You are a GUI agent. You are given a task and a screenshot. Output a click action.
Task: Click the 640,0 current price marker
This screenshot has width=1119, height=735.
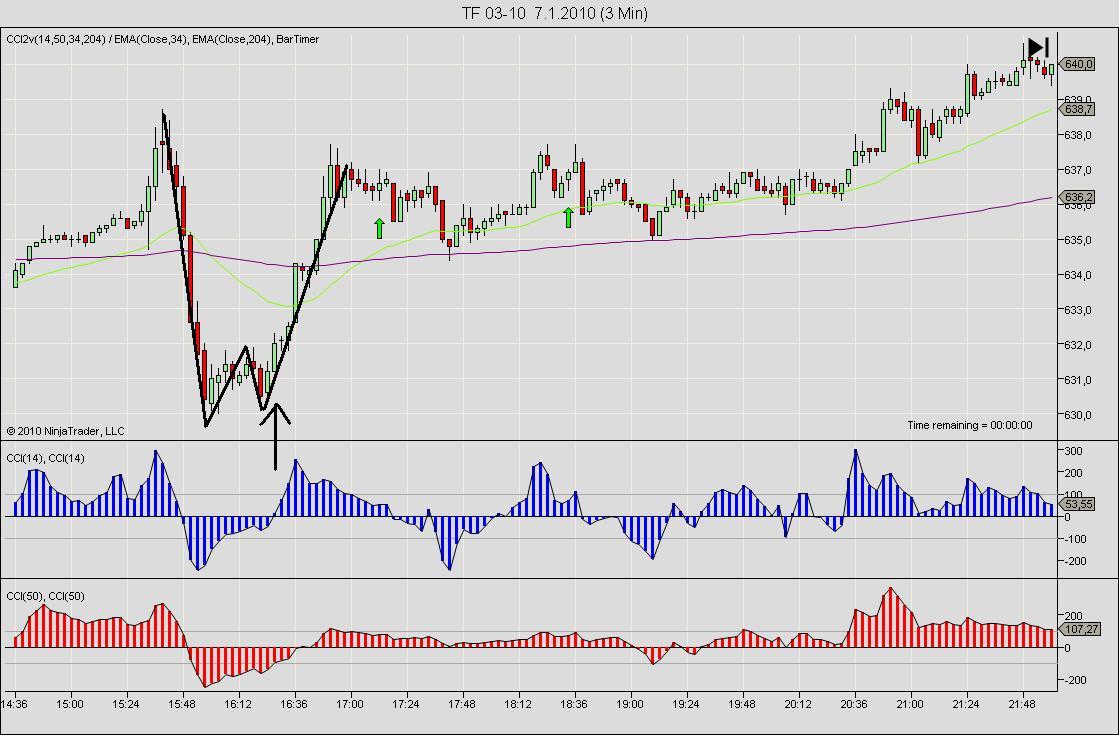1077,64
